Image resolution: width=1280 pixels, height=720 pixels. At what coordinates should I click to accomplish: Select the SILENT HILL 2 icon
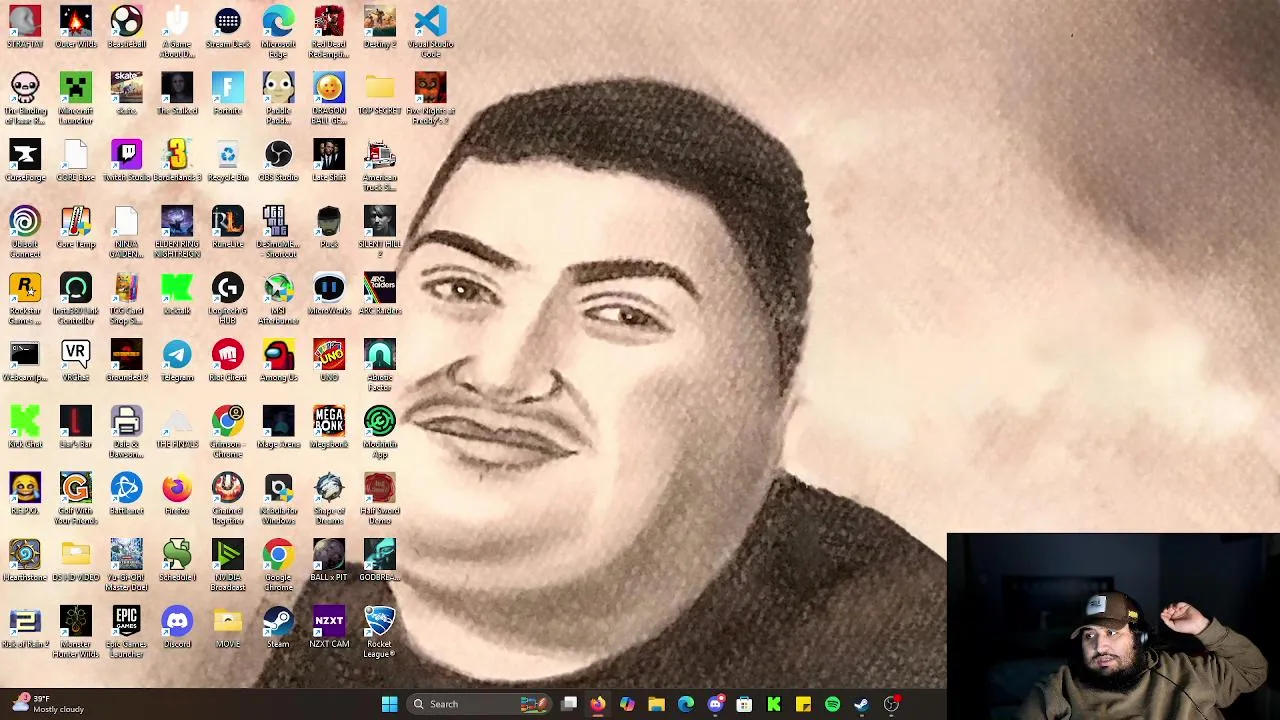[380, 232]
